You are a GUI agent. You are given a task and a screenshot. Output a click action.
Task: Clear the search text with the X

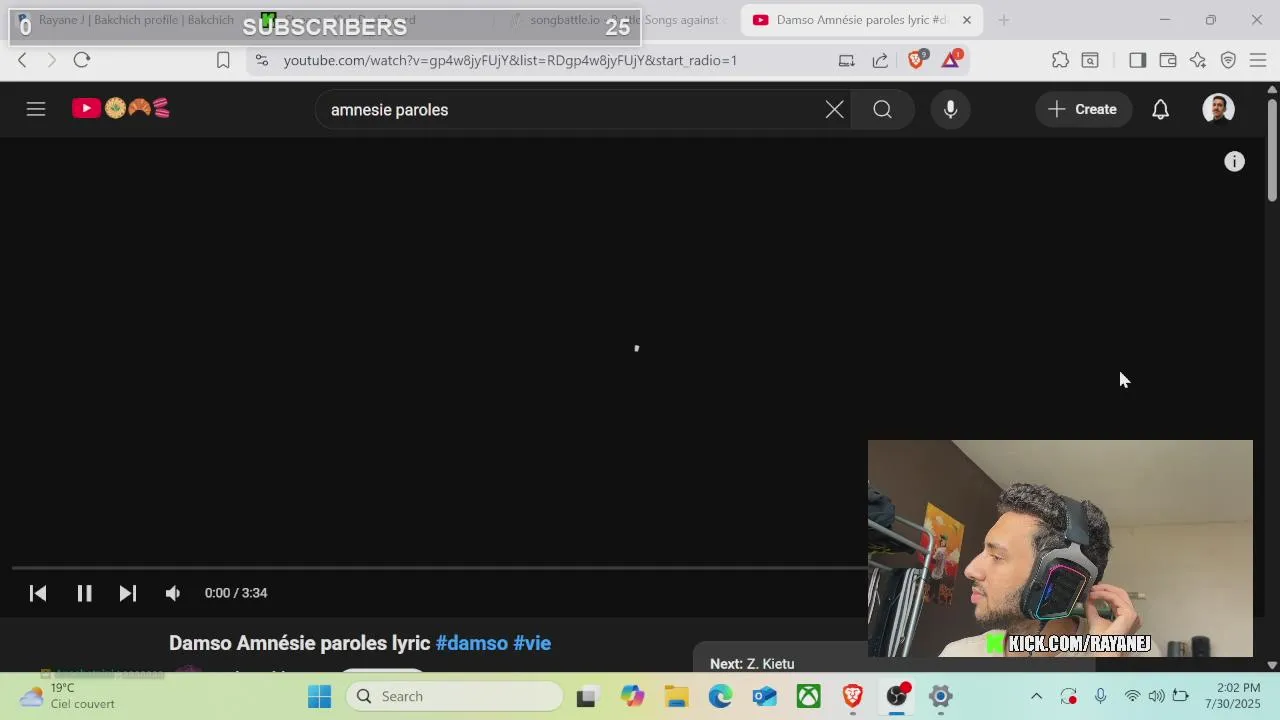(x=834, y=110)
